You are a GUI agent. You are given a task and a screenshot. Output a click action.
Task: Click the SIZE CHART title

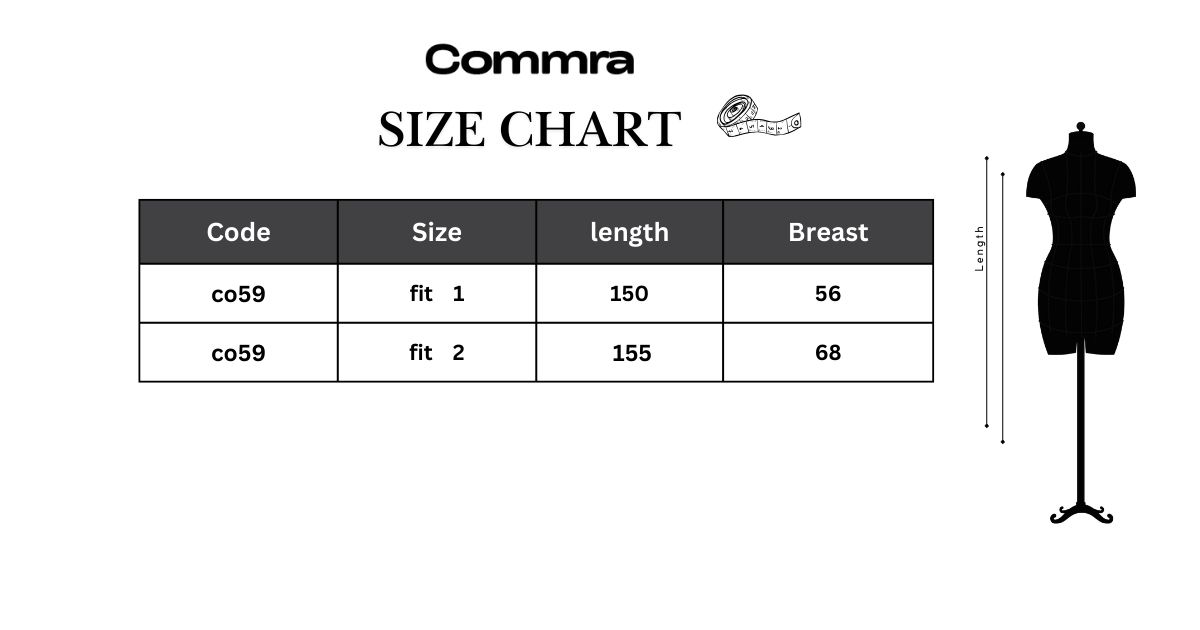tap(529, 129)
